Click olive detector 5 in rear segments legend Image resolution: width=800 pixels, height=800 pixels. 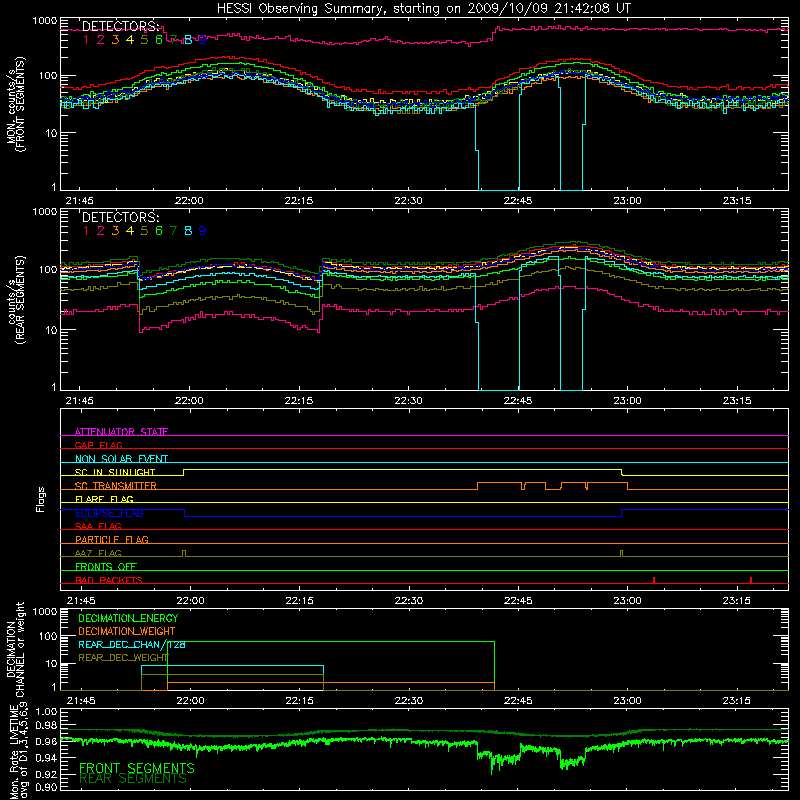[144, 231]
